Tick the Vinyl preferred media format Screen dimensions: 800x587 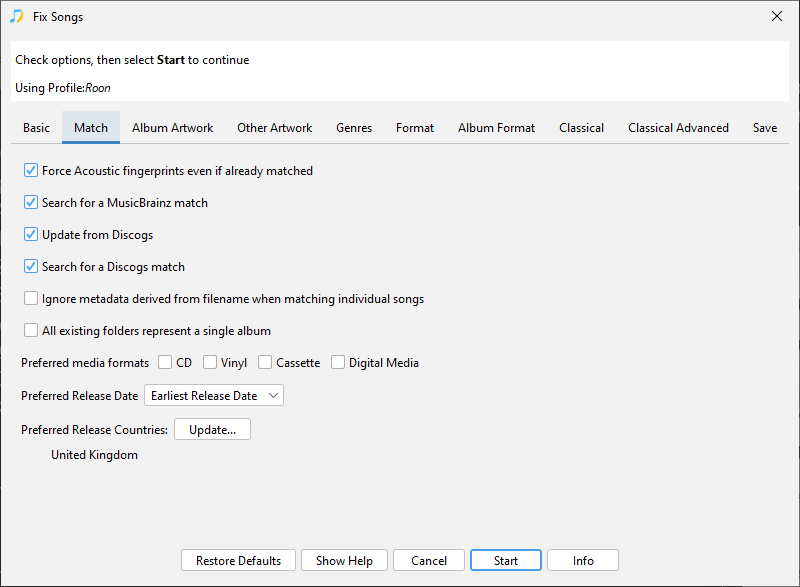[210, 362]
